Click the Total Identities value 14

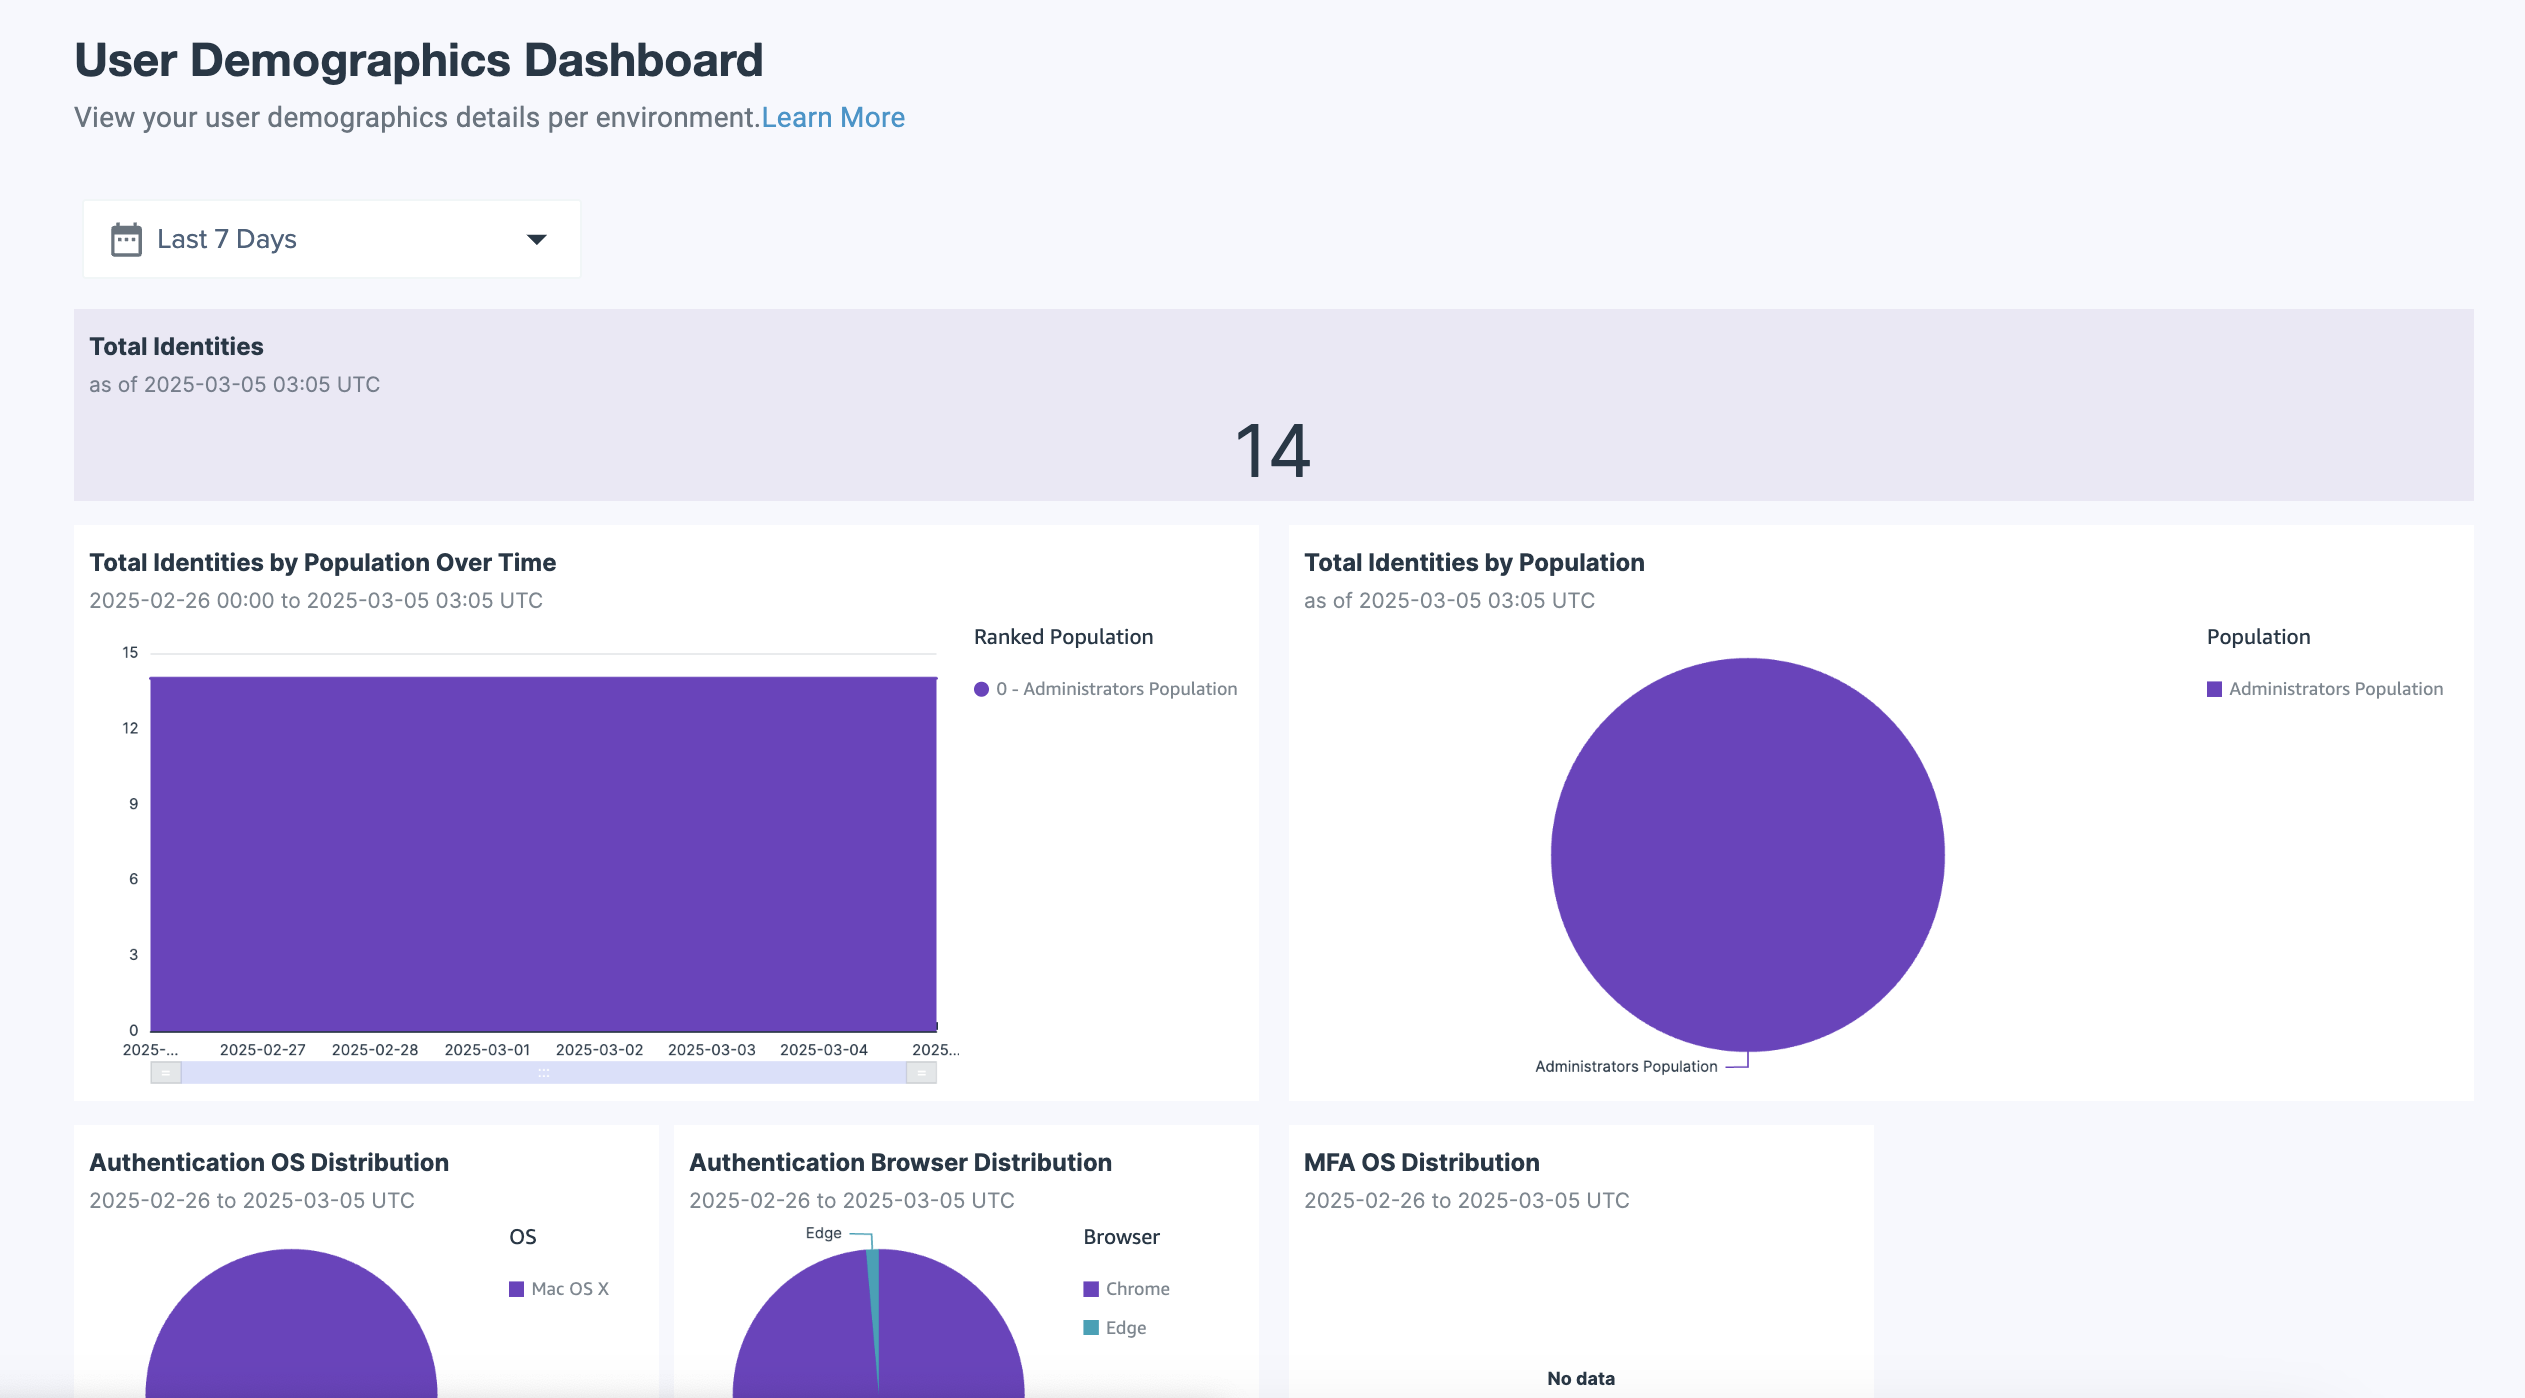(x=1273, y=451)
